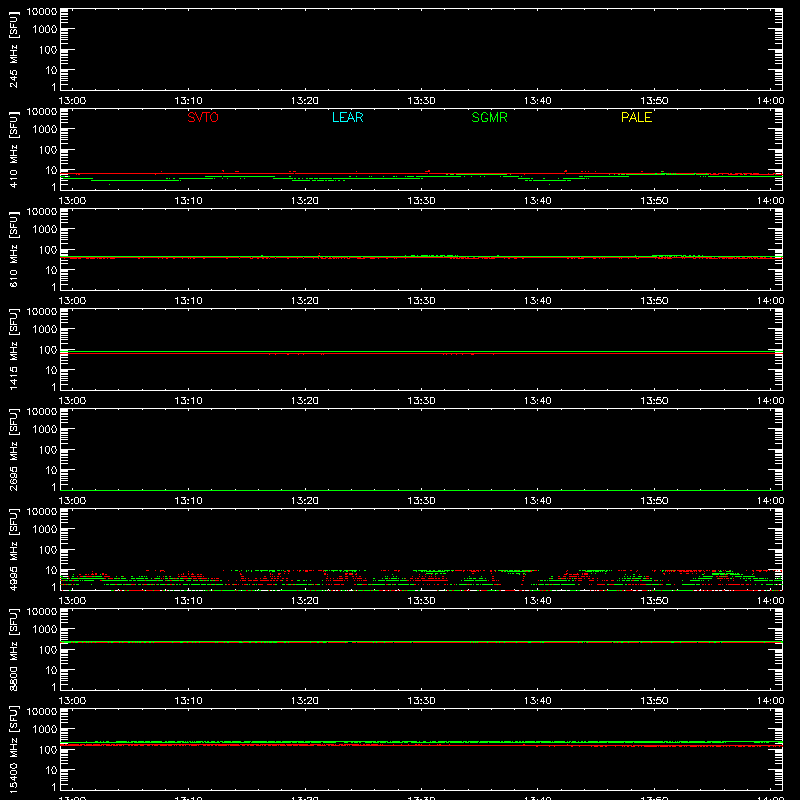Viewport: 800px width, 800px height.
Task: Click the red SVTO legend label
Action: pyautogui.click(x=203, y=117)
